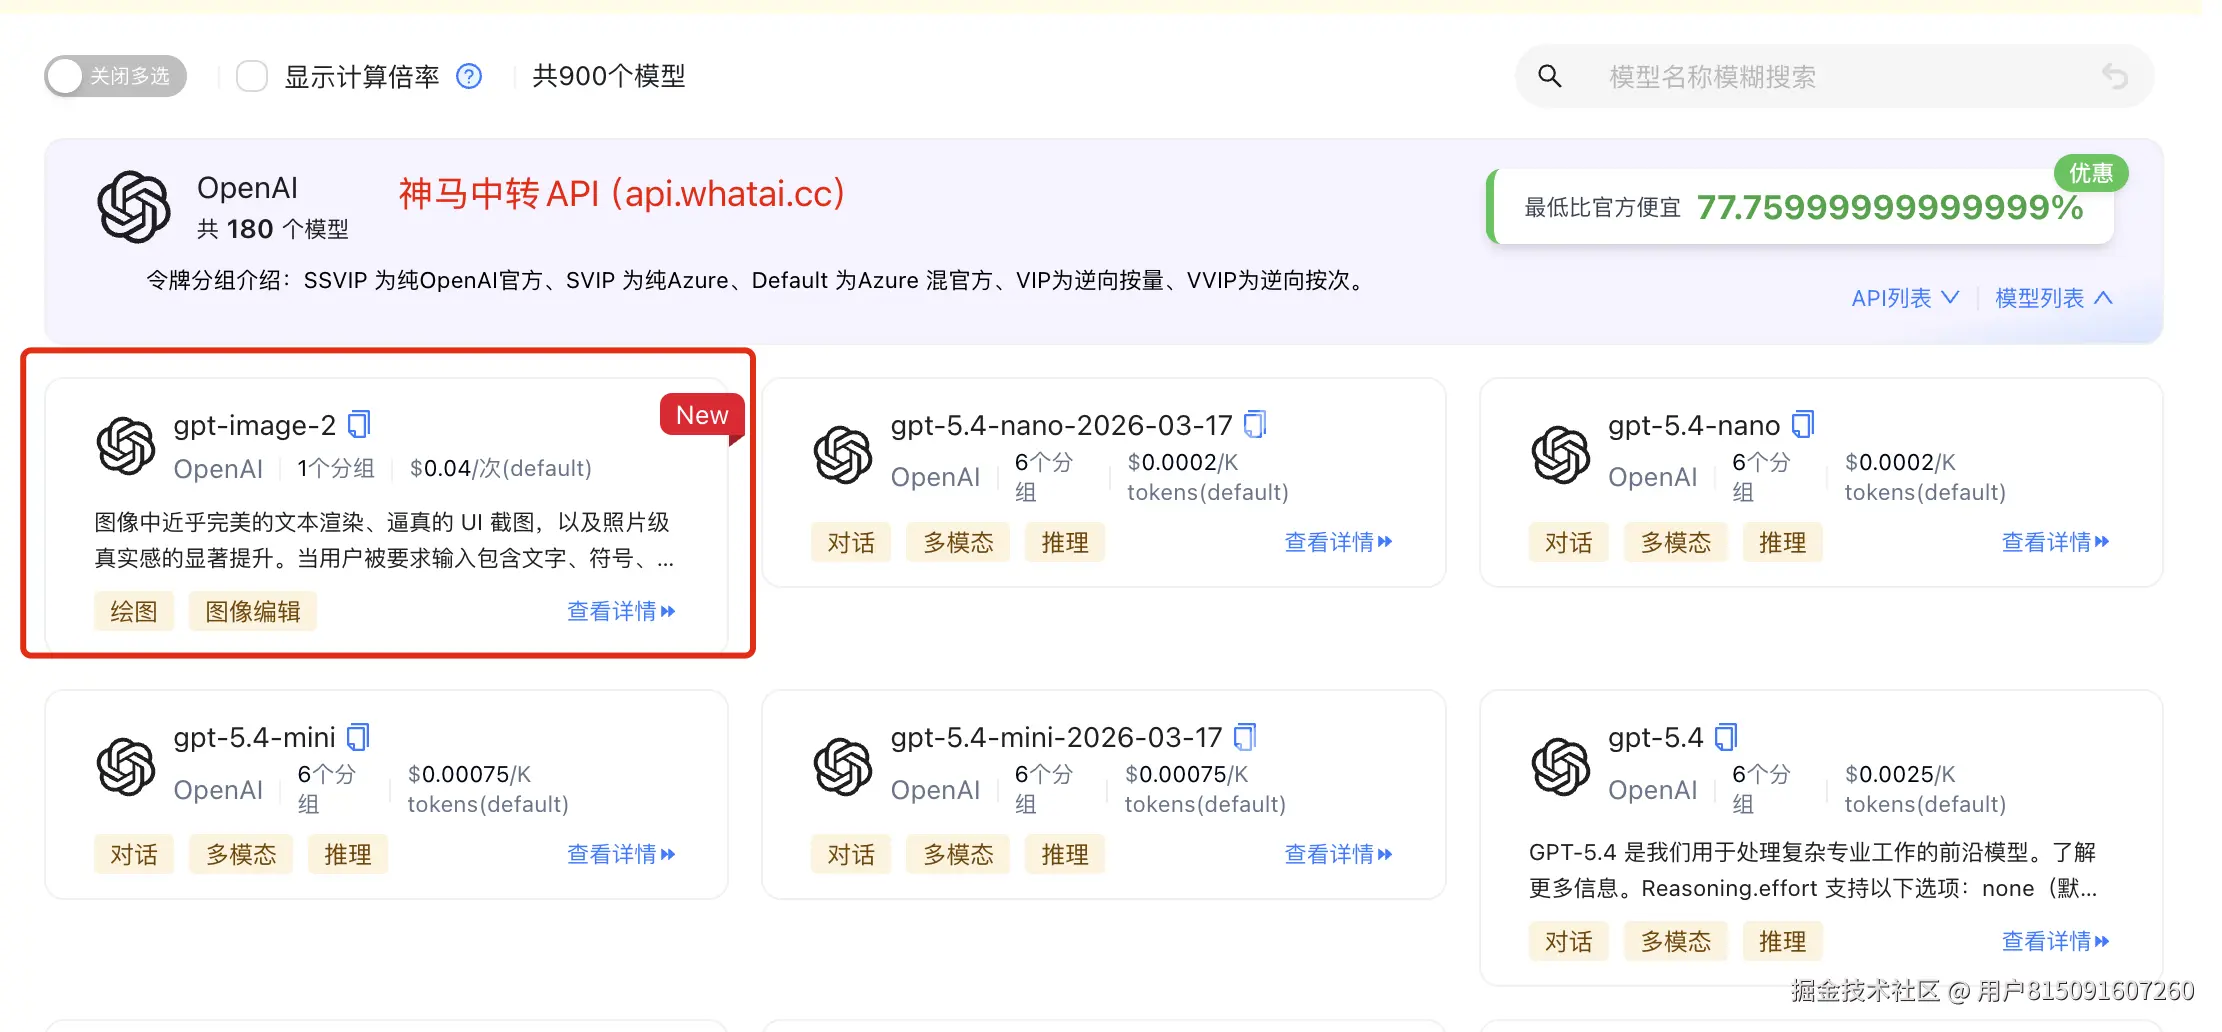Select the gpt-5.4-nano-2026-03-17 model title

pos(1062,425)
